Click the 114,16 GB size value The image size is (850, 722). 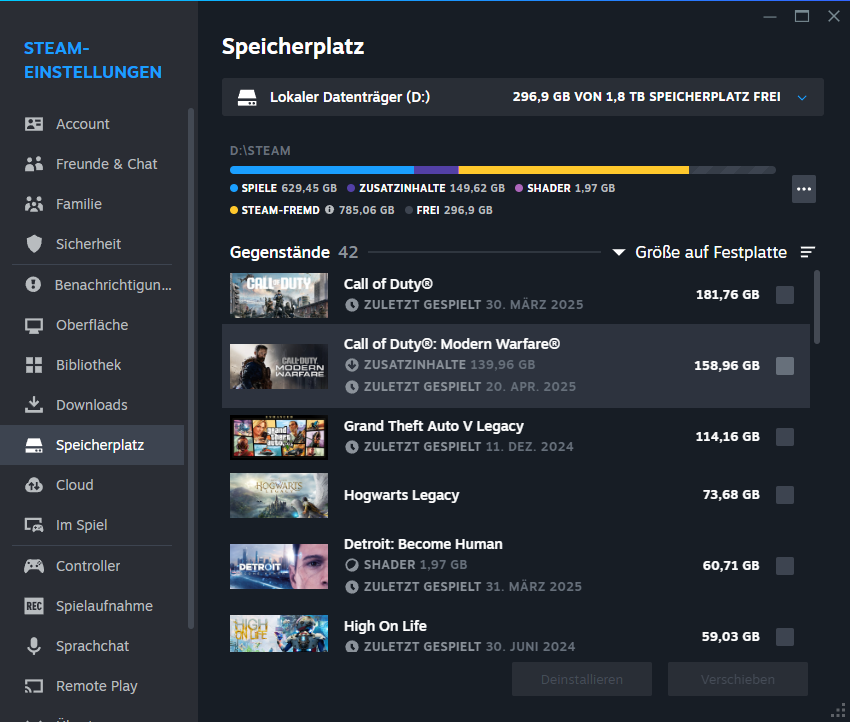click(727, 436)
